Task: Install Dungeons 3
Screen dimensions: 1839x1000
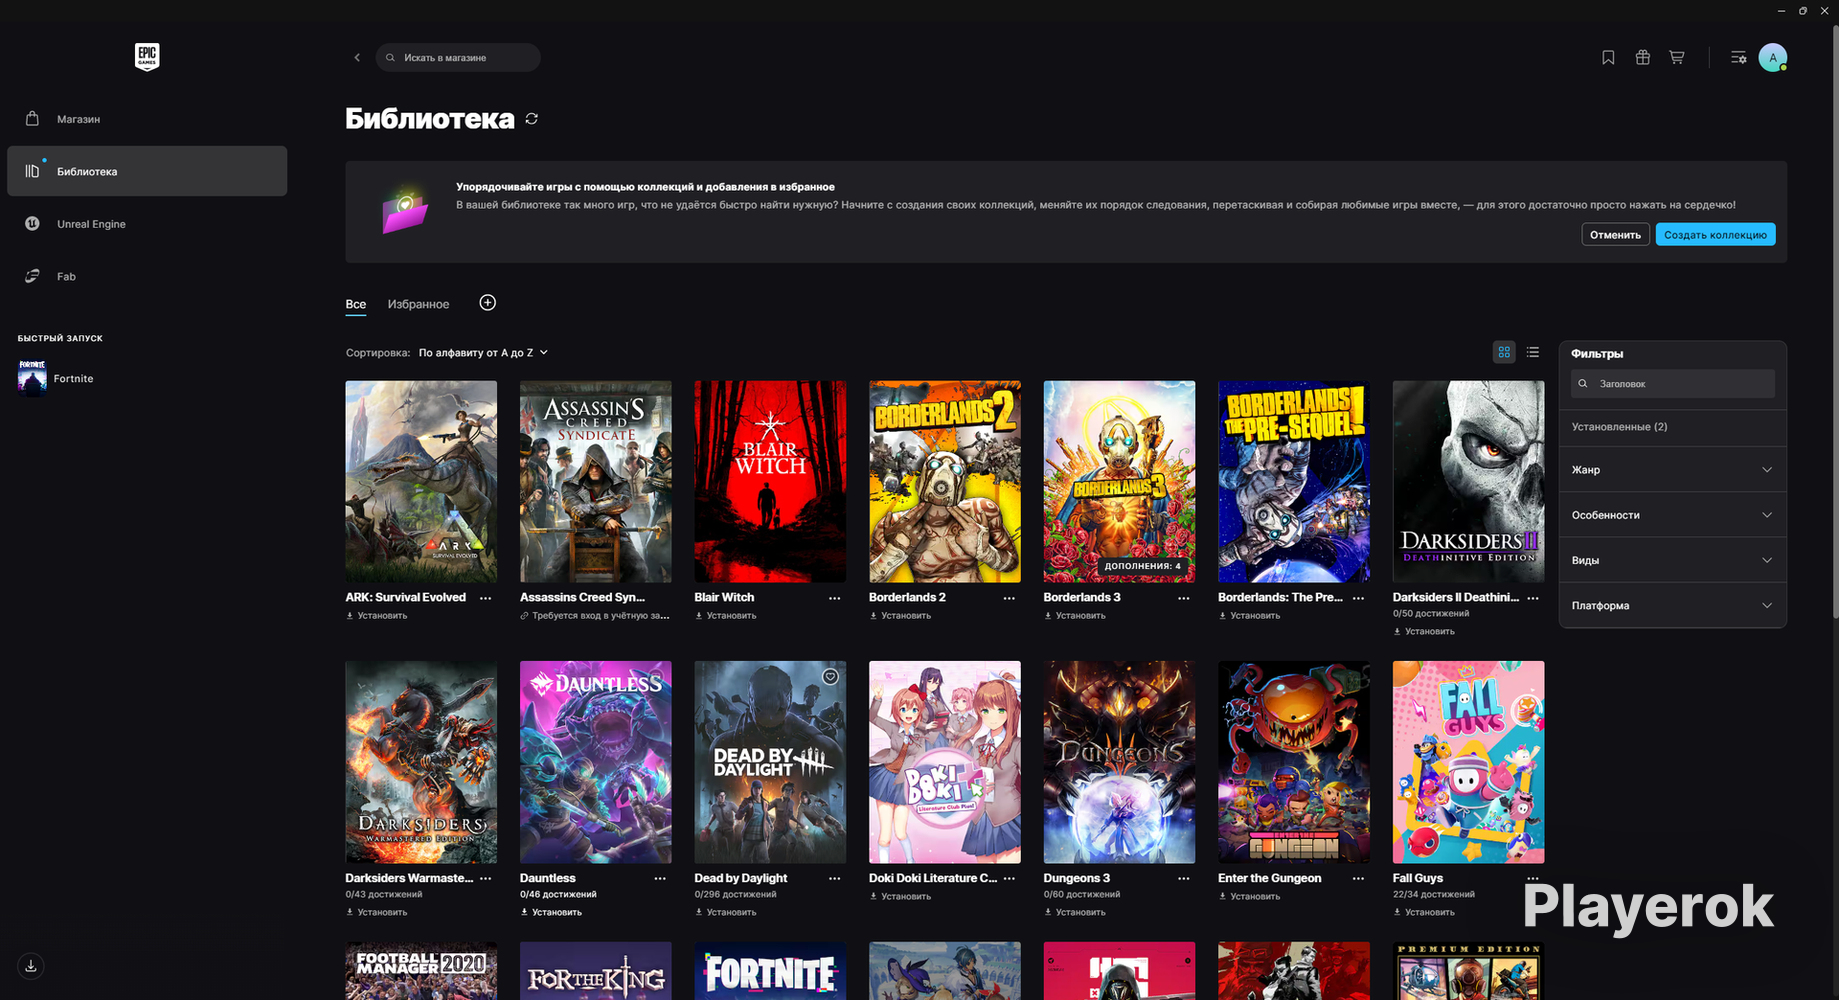Action: point(1075,912)
